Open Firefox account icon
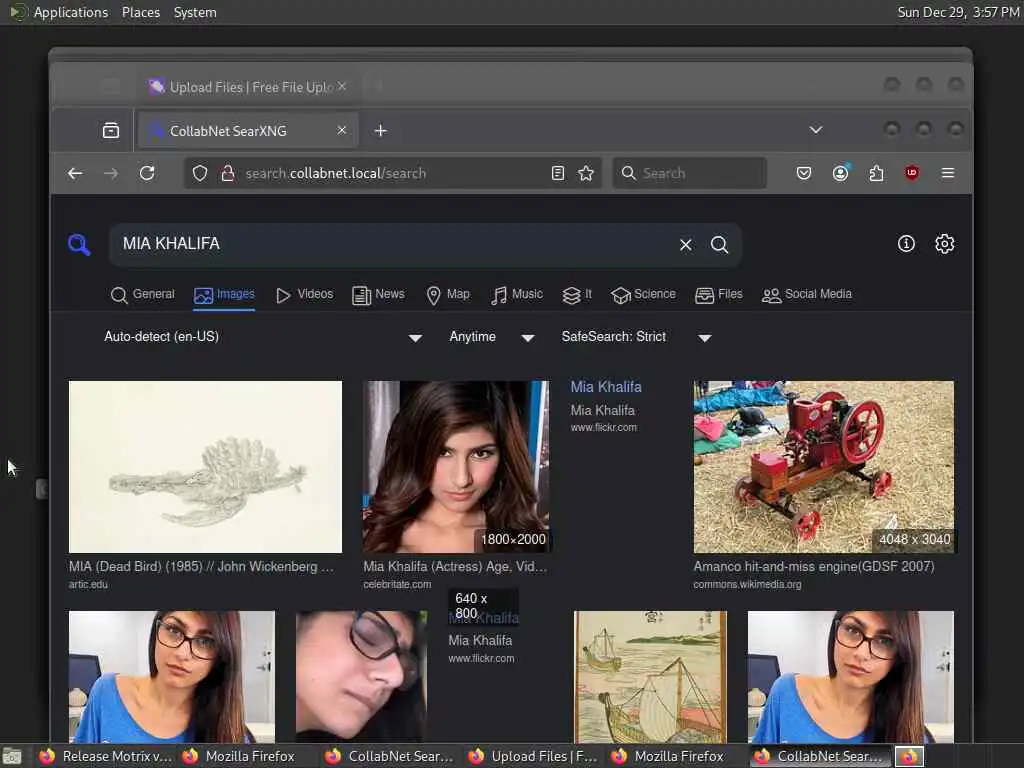This screenshot has height=768, width=1024. click(840, 173)
